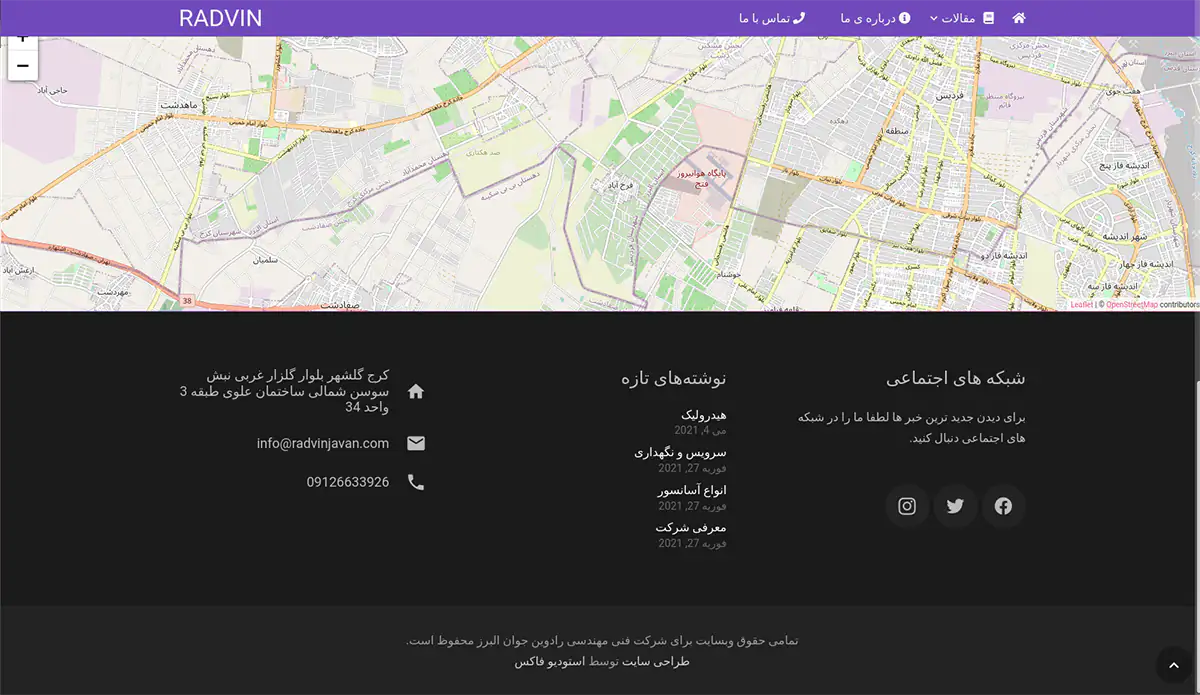Viewport: 1200px width, 695px height.
Task: Click the envelope icon beside the email address
Action: [416, 443]
